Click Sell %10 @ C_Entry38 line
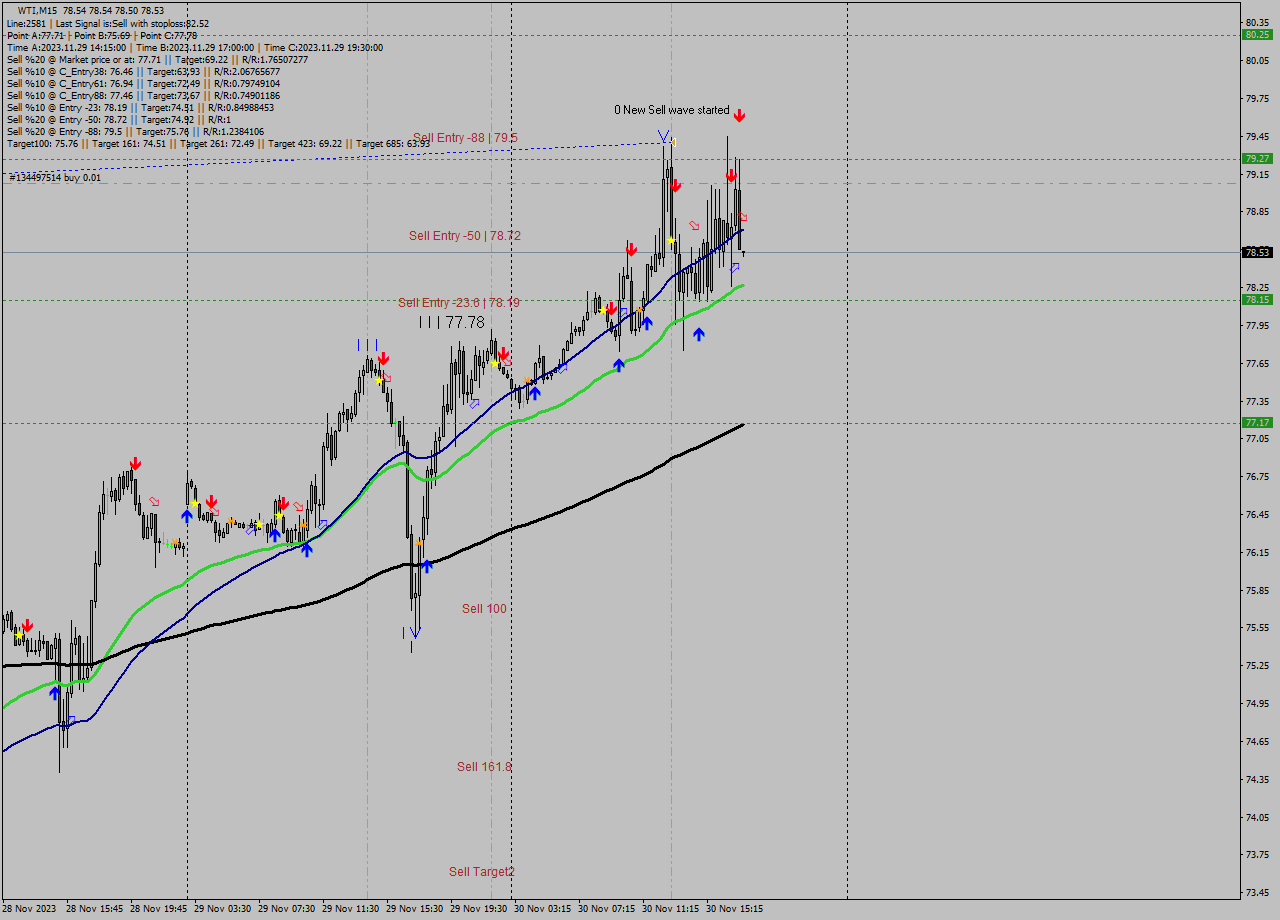The image size is (1280, 920). [x=143, y=71]
